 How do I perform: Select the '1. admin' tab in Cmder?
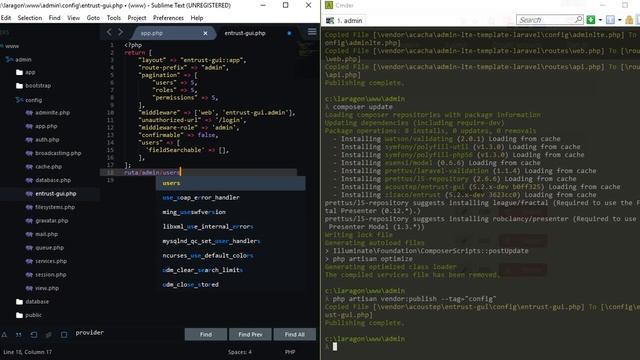click(344, 20)
